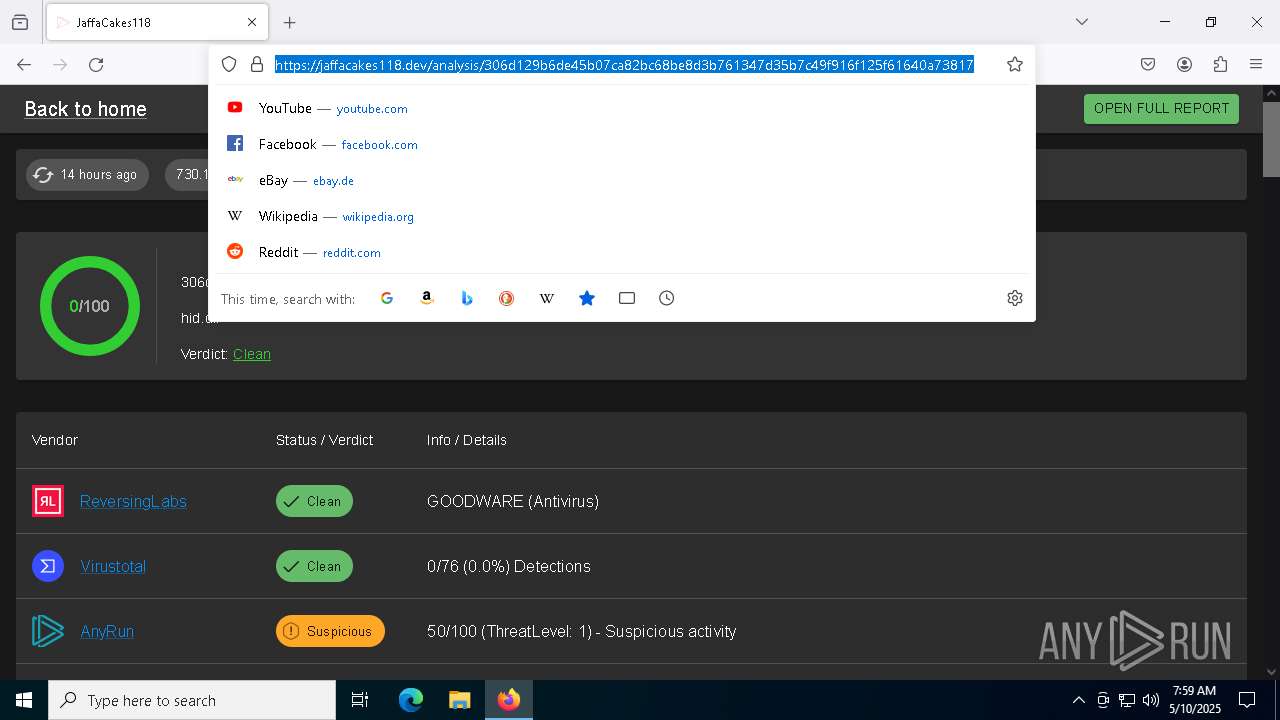This screenshot has height=720, width=1280.
Task: Open a new tab with plus button
Action: [290, 22]
